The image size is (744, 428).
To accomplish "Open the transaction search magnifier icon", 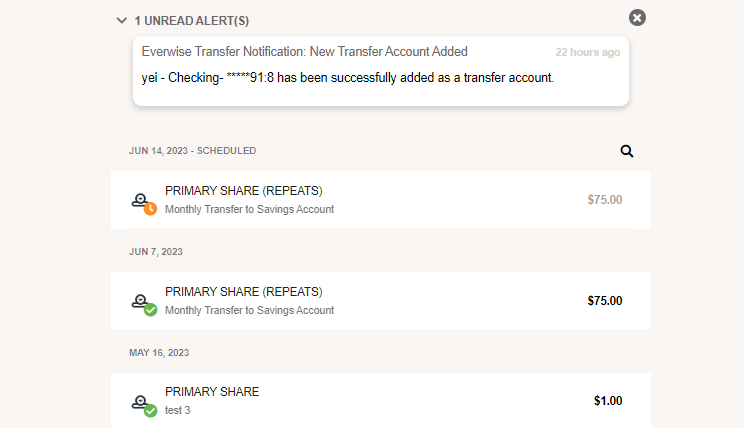I will pos(627,151).
